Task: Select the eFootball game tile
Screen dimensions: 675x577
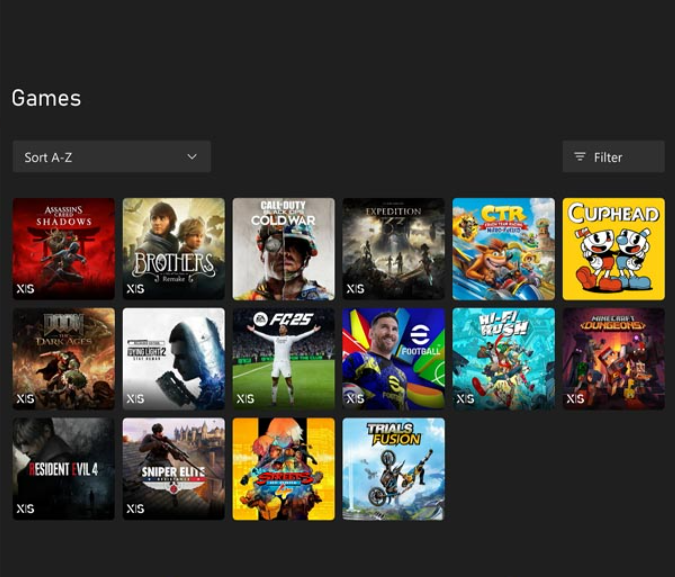Action: (393, 359)
